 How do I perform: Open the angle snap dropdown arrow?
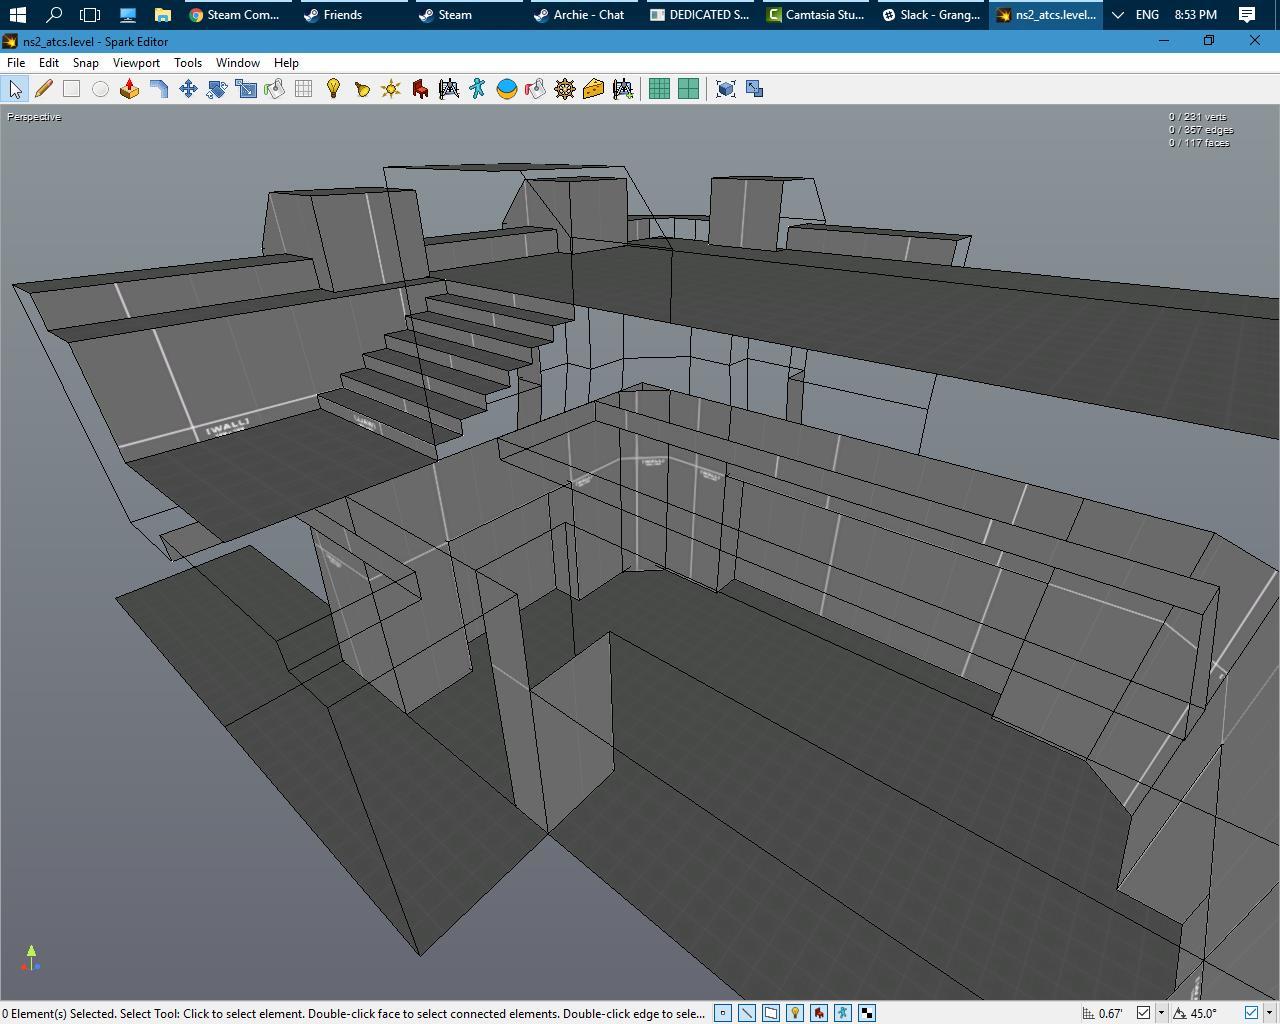coord(1268,1013)
